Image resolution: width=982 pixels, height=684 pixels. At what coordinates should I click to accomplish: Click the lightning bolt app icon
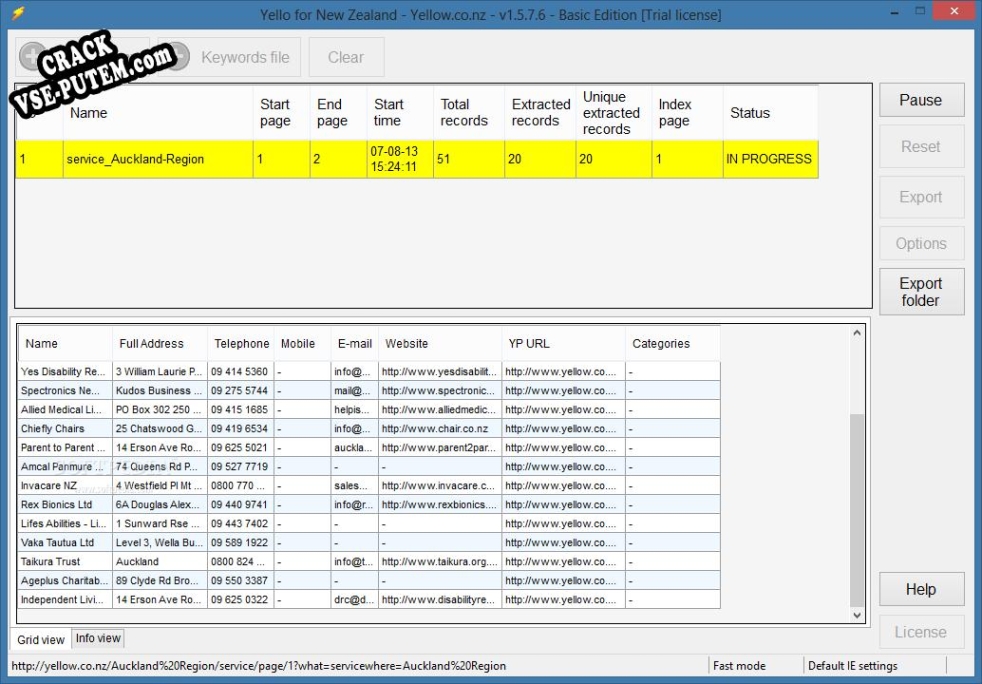[x=18, y=13]
